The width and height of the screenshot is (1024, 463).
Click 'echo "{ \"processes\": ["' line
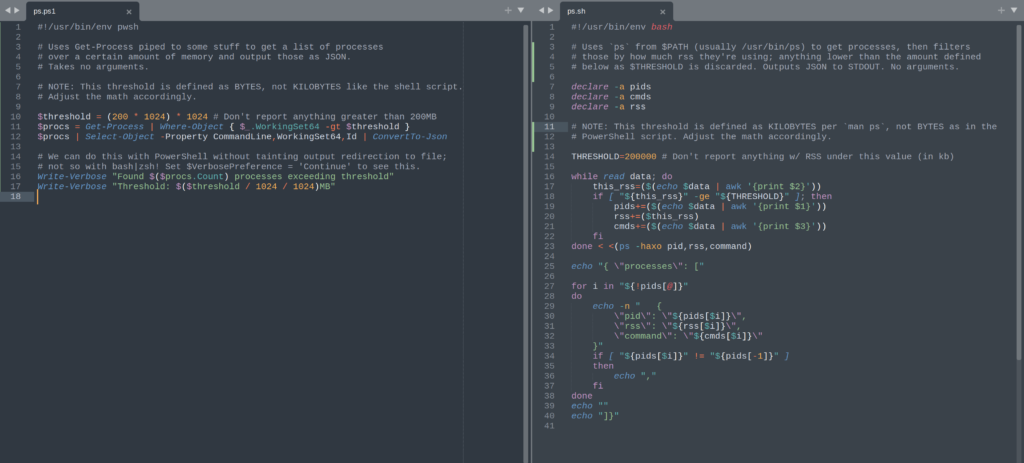pos(637,266)
